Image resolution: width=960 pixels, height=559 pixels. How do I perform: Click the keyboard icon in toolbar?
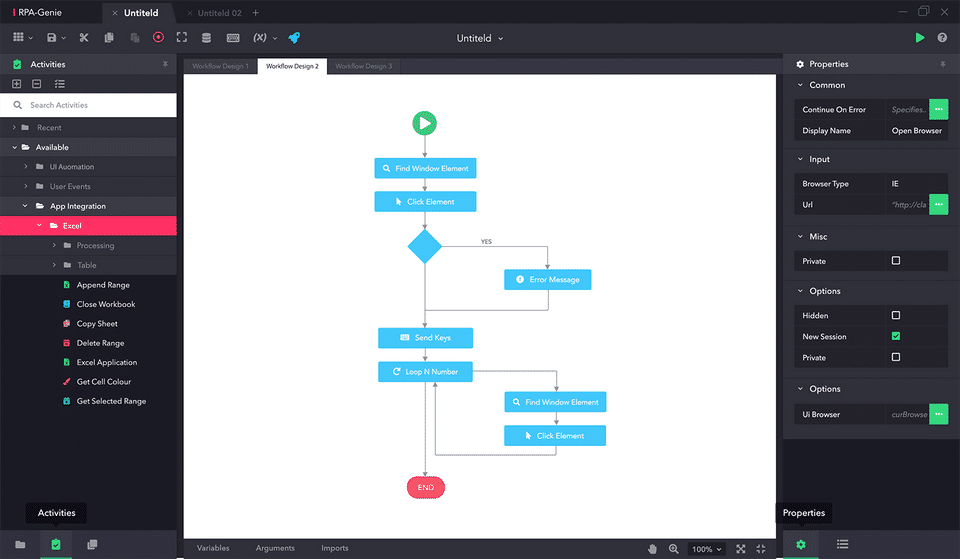(x=233, y=38)
